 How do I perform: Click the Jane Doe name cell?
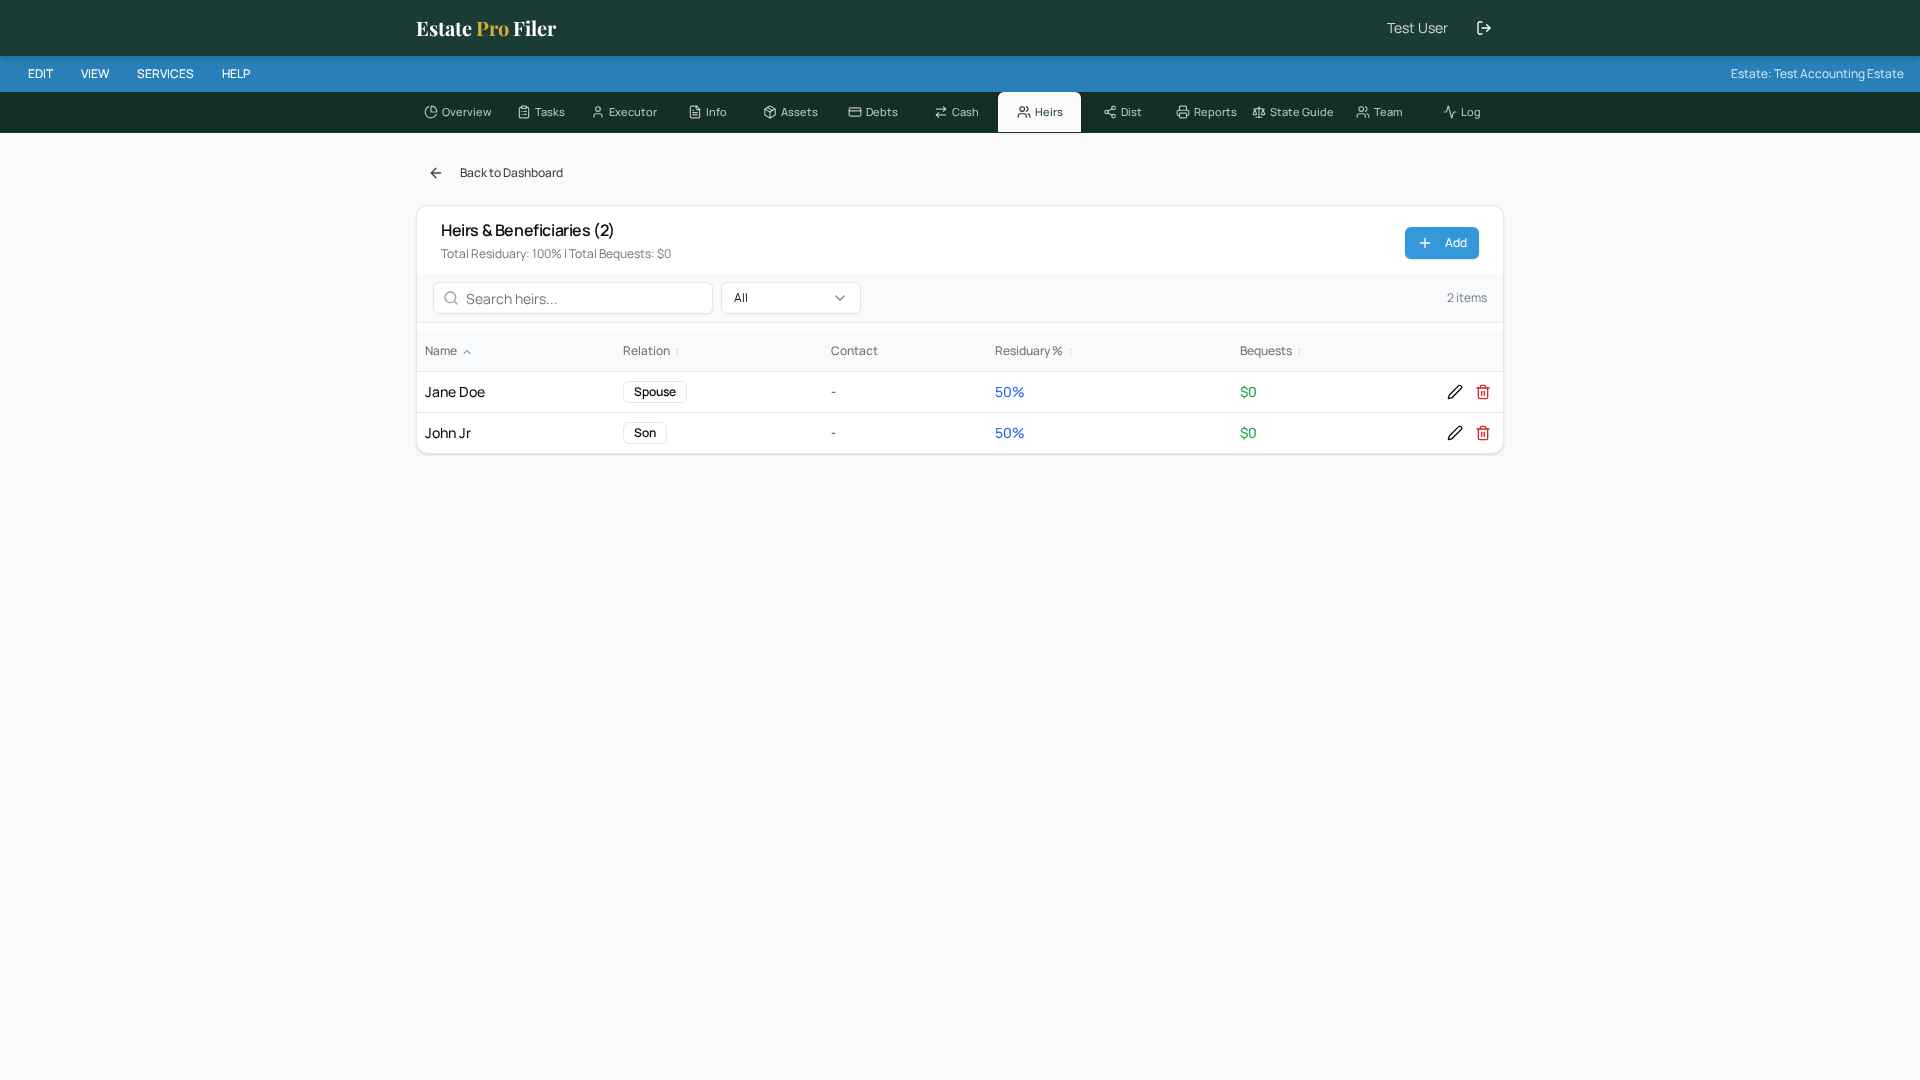[455, 392]
